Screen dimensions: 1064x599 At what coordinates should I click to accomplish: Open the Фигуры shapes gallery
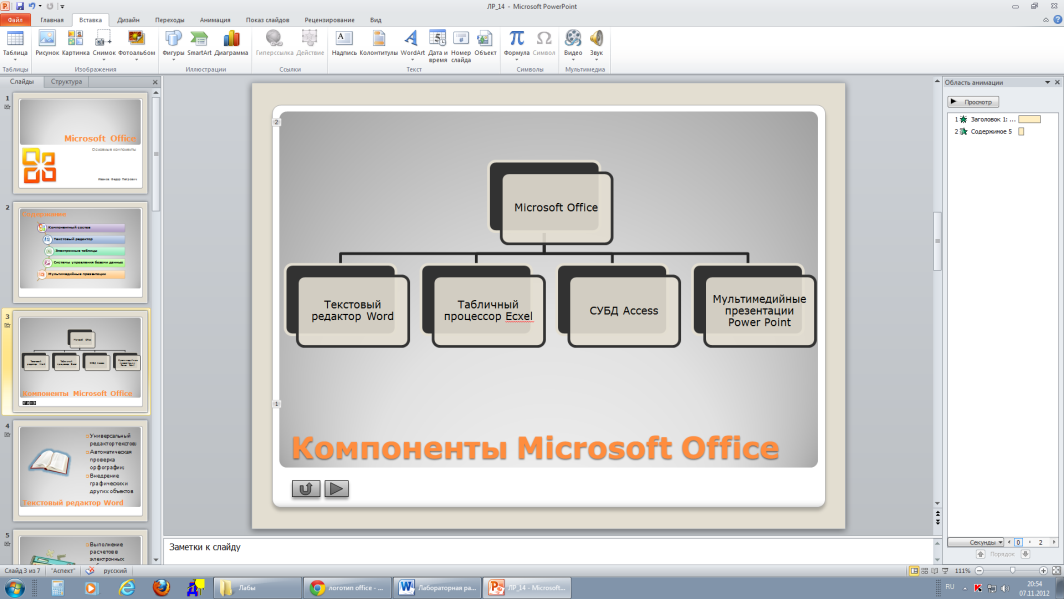click(x=173, y=44)
